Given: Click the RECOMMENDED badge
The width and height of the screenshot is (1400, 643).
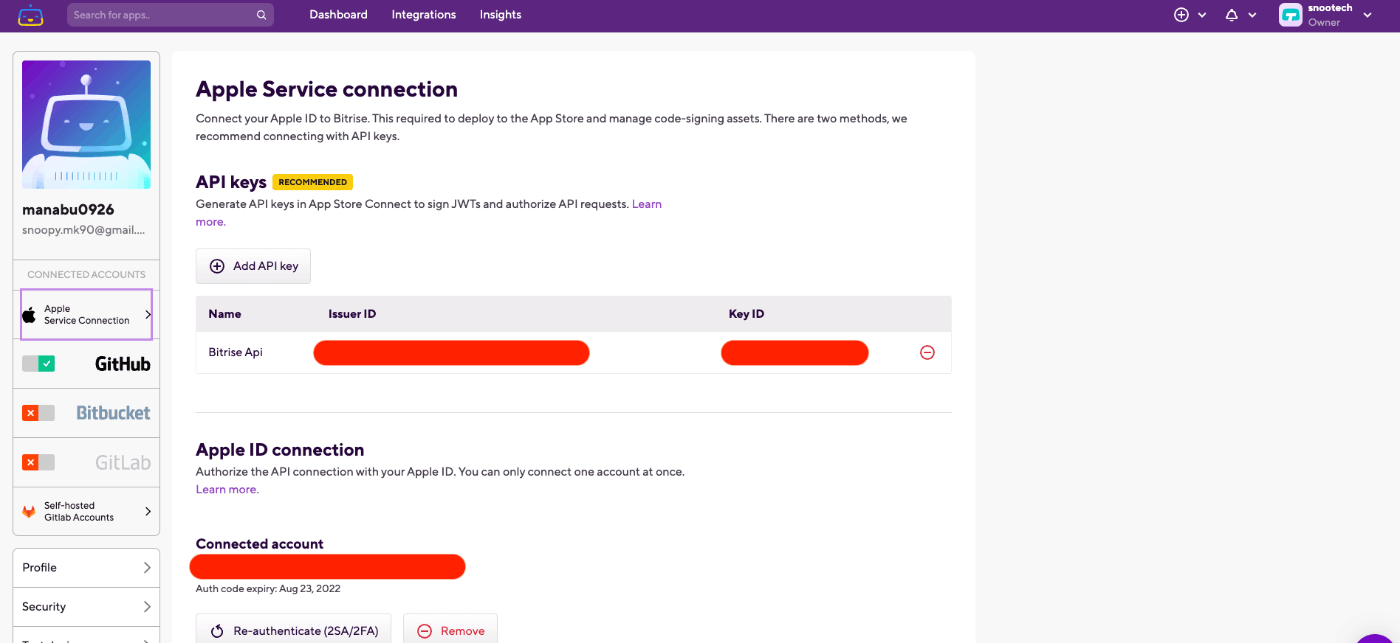Looking at the screenshot, I should 313,182.
